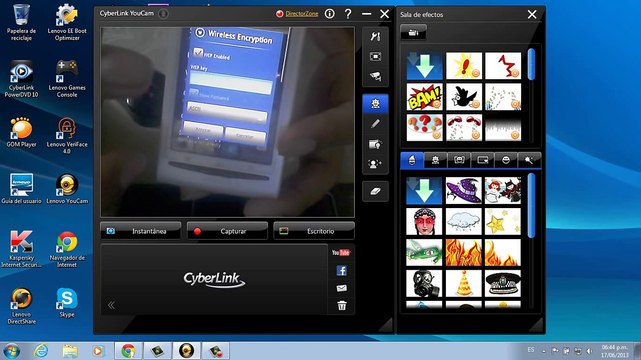Open Chrome window from taskbar
The height and width of the screenshot is (360, 641).
(x=128, y=351)
